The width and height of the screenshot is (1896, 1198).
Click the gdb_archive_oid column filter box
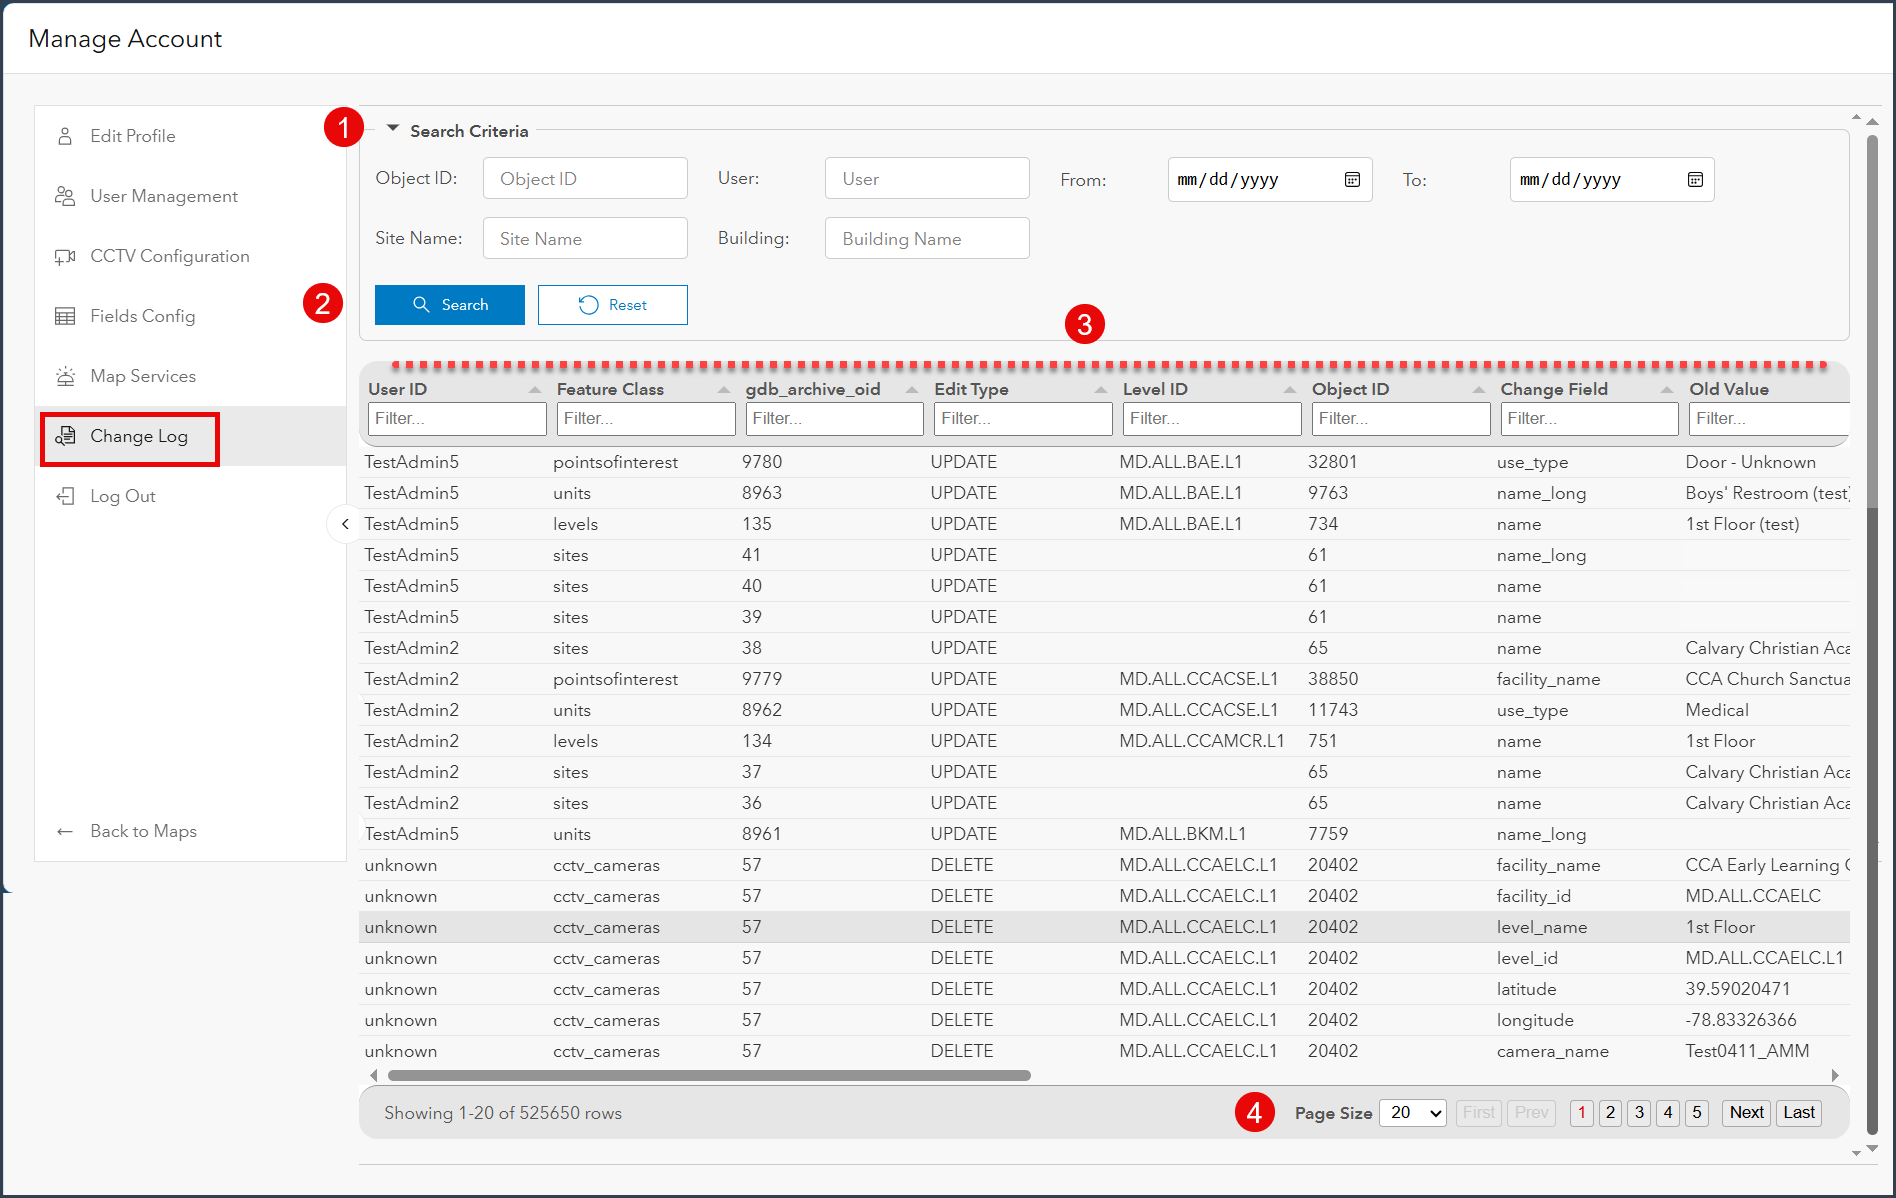coord(835,419)
